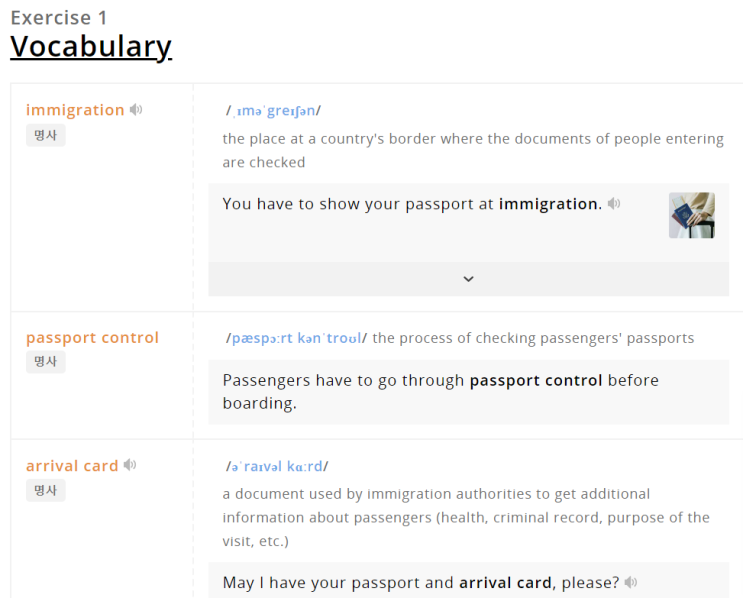Open the passport thumbnail image

pos(691,215)
